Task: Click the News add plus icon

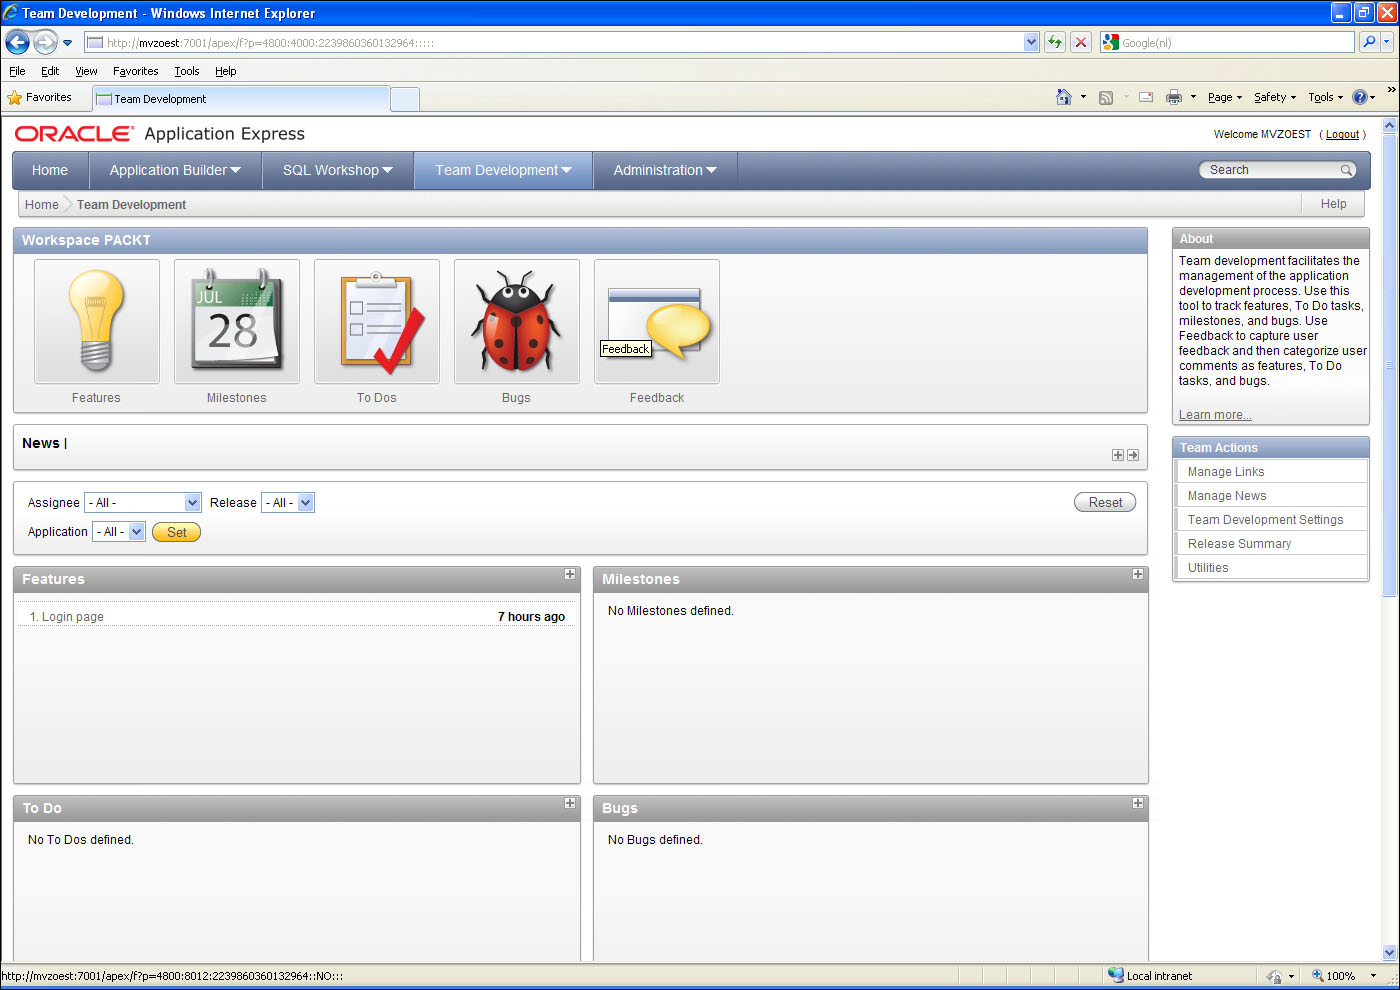Action: click(x=1118, y=455)
